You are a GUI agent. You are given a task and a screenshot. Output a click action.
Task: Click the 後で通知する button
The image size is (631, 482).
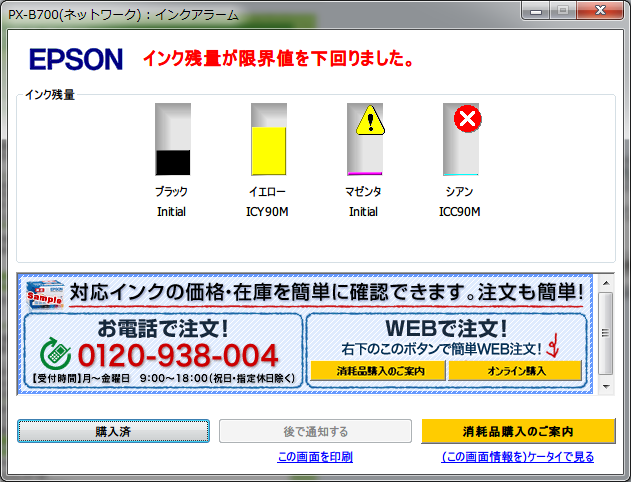(x=316, y=431)
